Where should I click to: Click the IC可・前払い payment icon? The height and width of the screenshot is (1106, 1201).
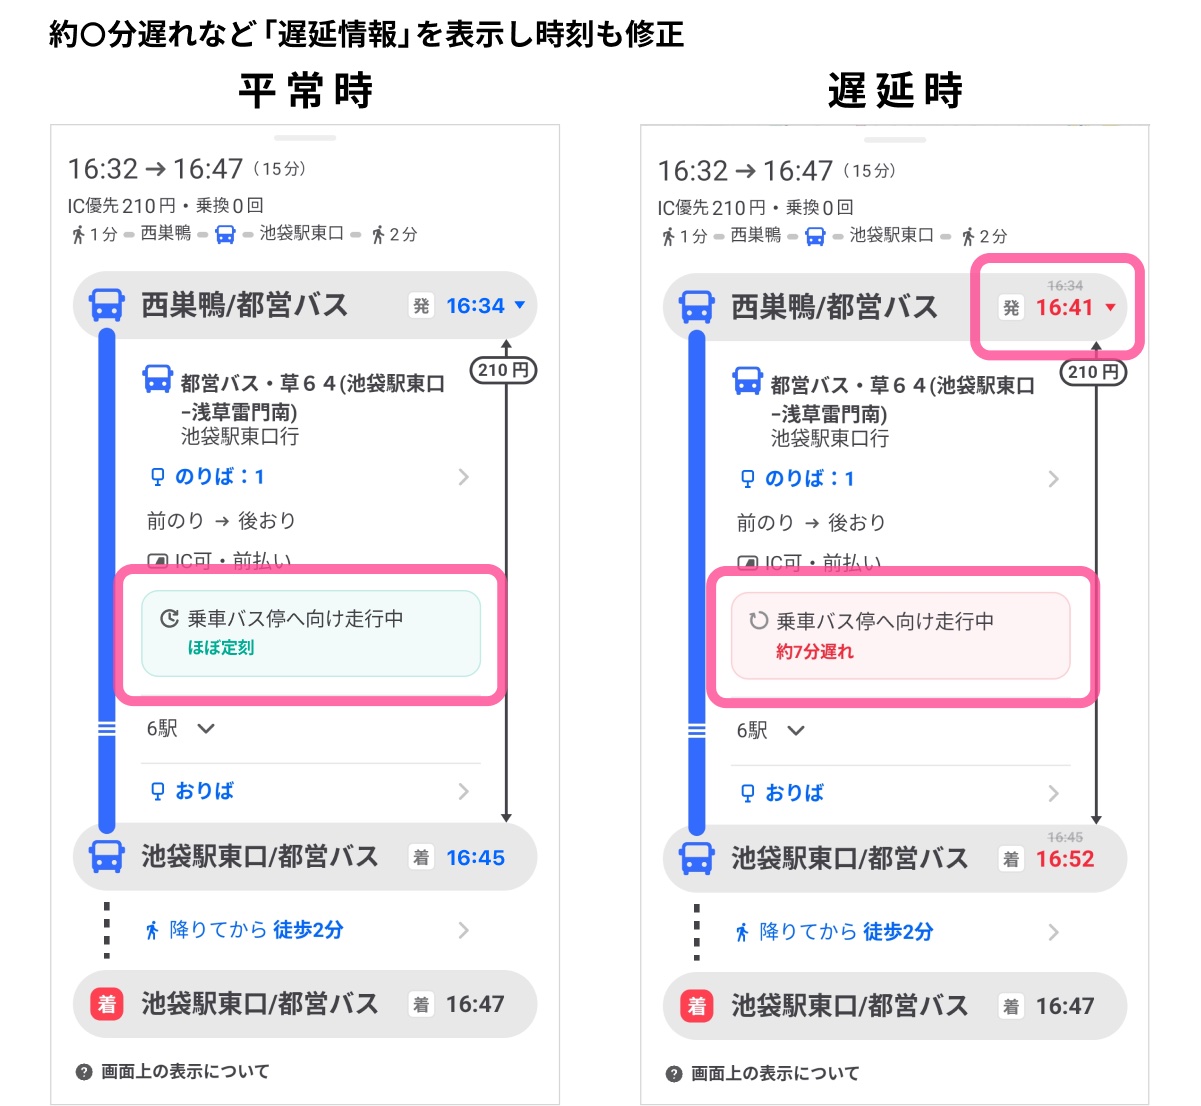click(x=158, y=561)
